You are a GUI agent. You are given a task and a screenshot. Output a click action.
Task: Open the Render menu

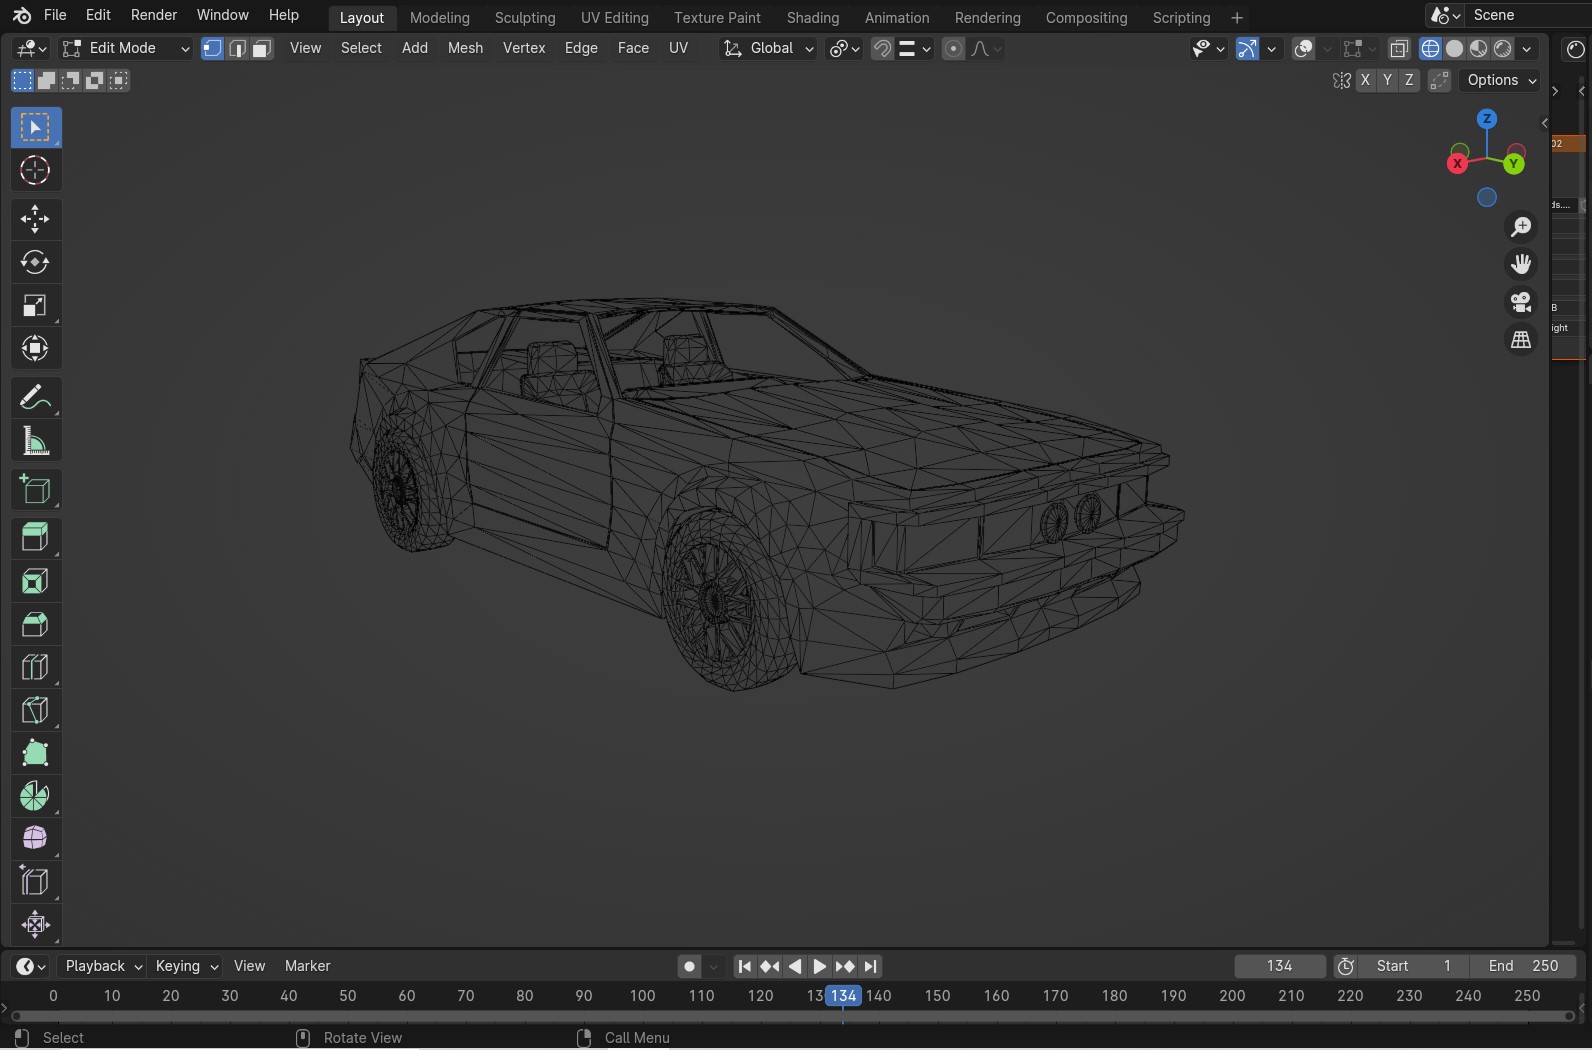pos(154,16)
